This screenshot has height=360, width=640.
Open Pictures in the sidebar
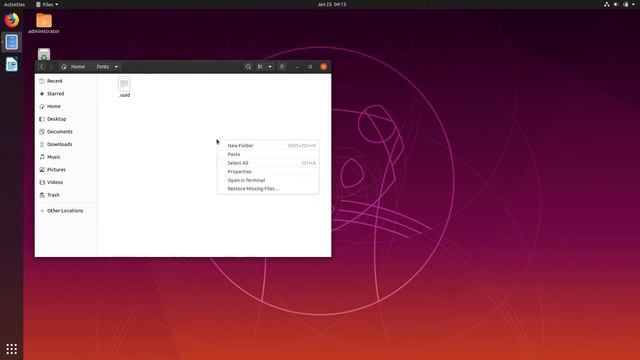pyautogui.click(x=66, y=169)
